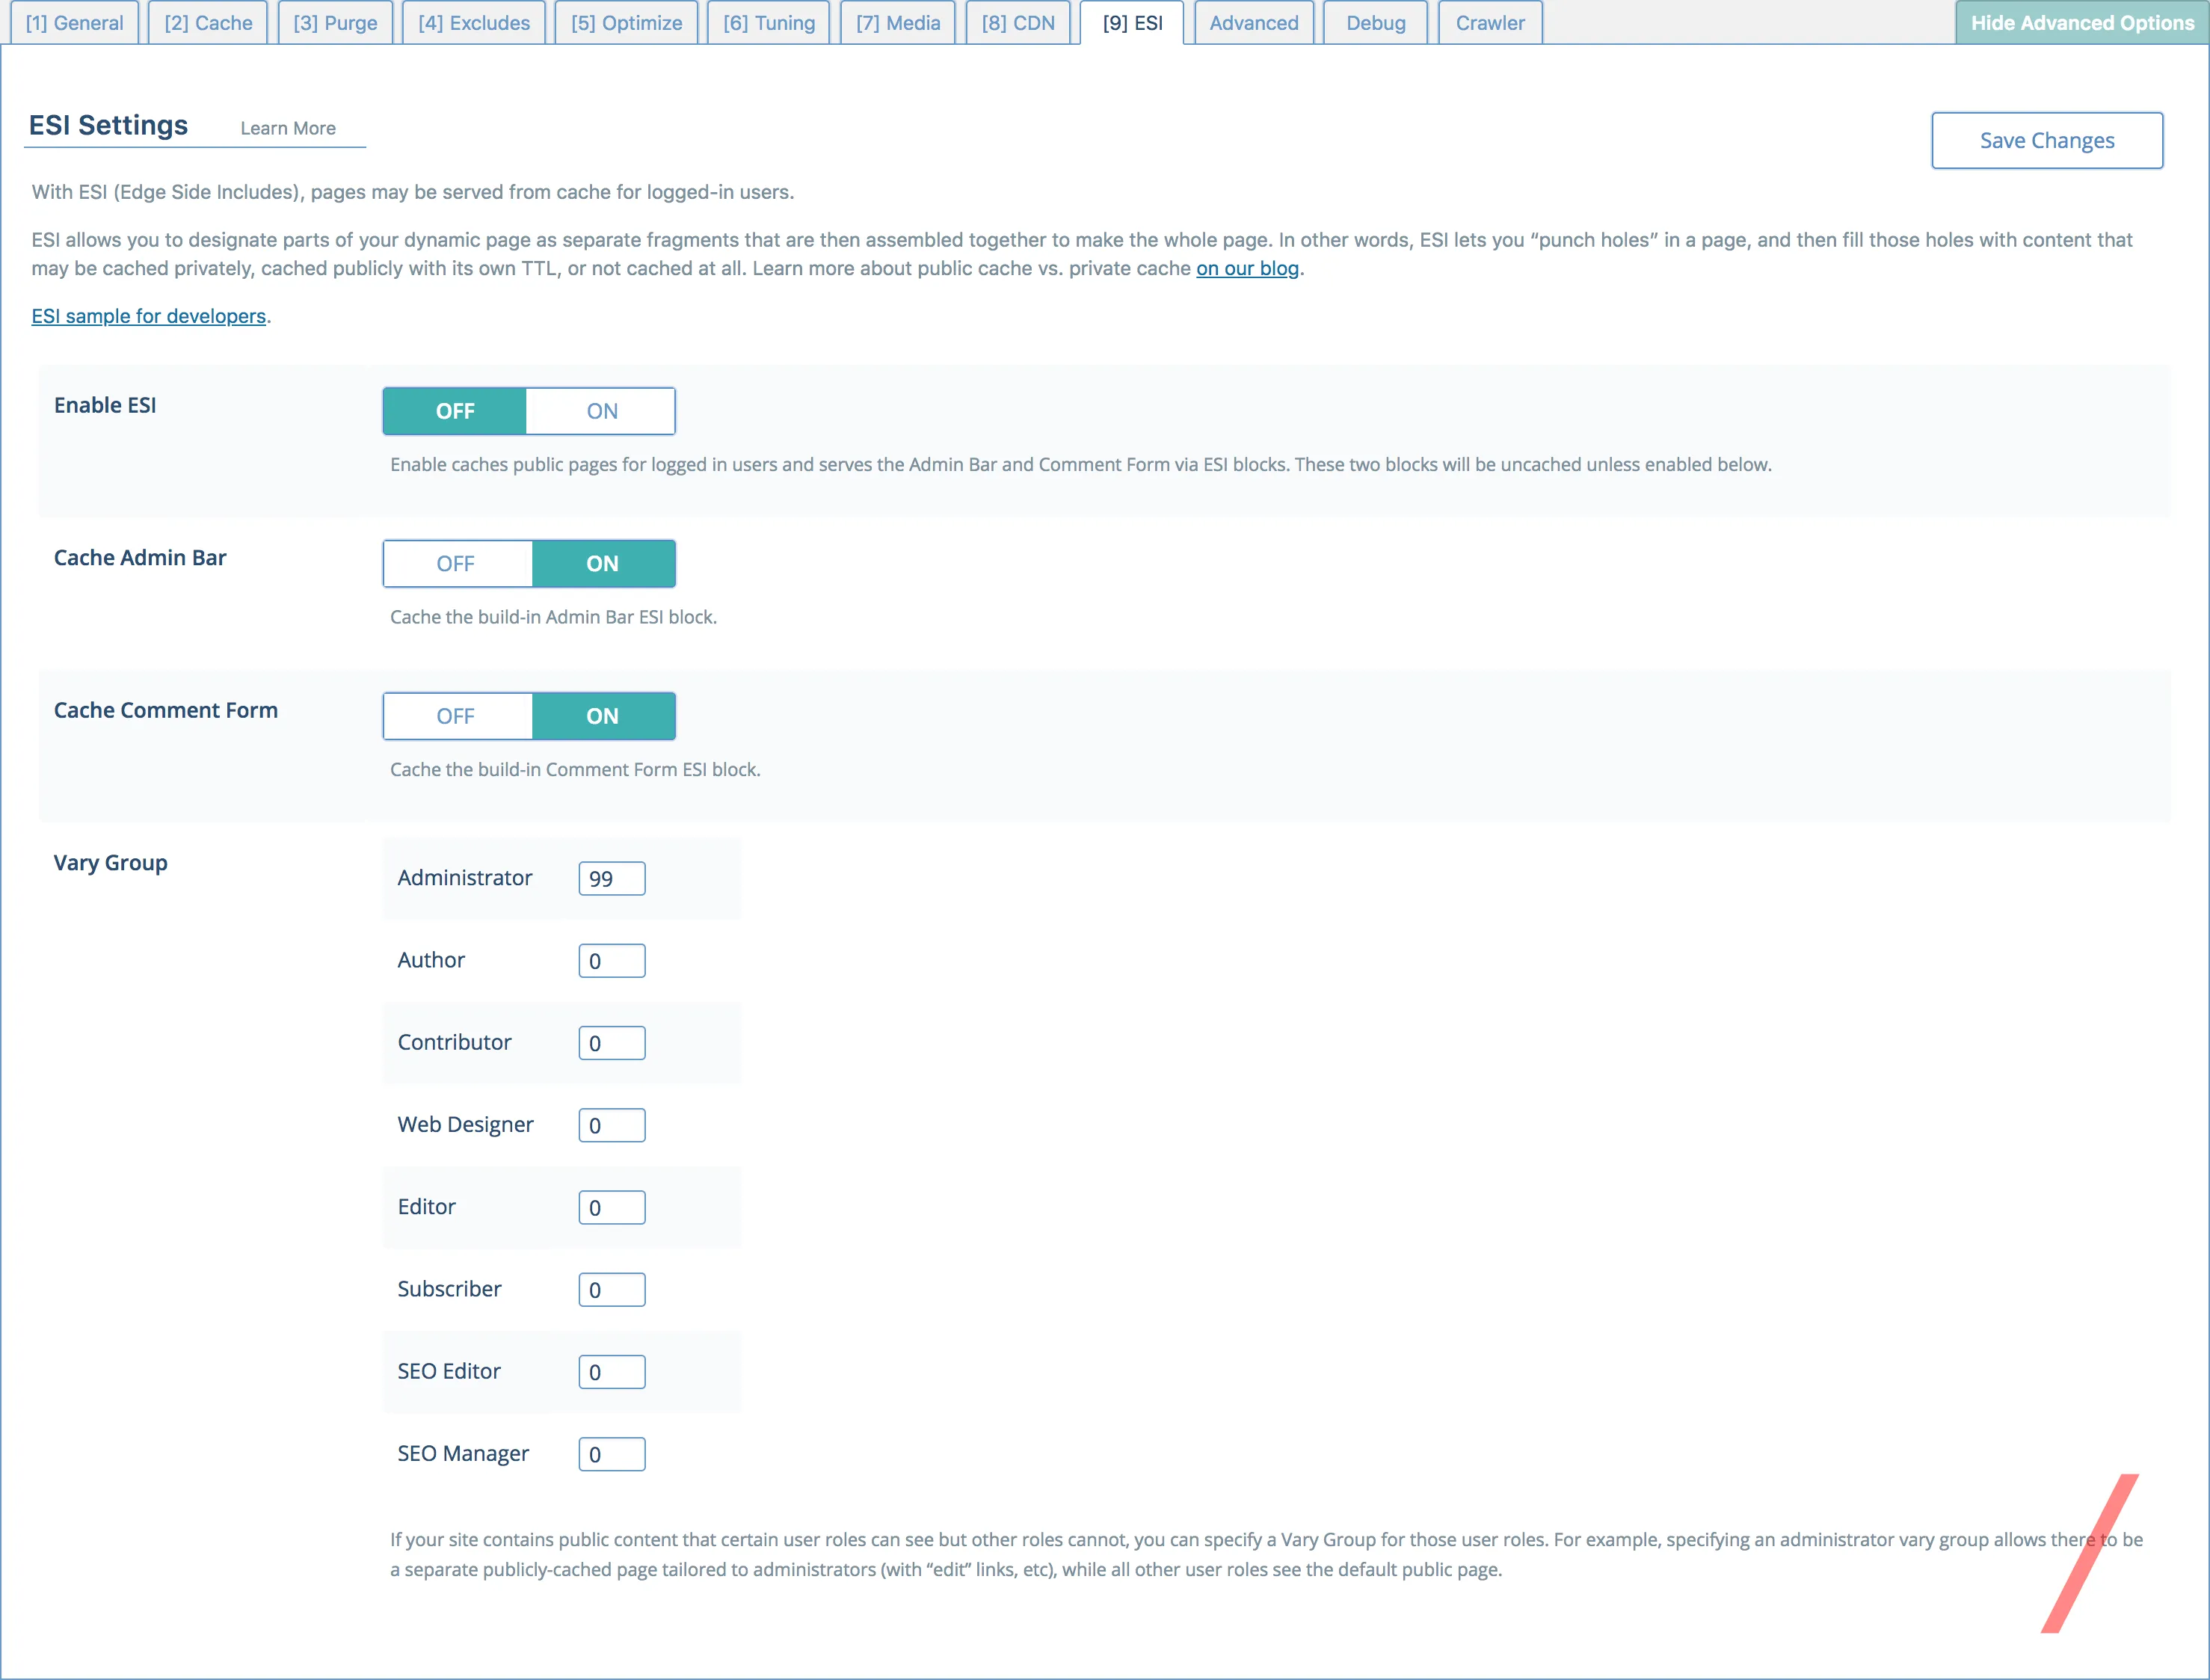Open the [8] CDN tab

pyautogui.click(x=1017, y=22)
